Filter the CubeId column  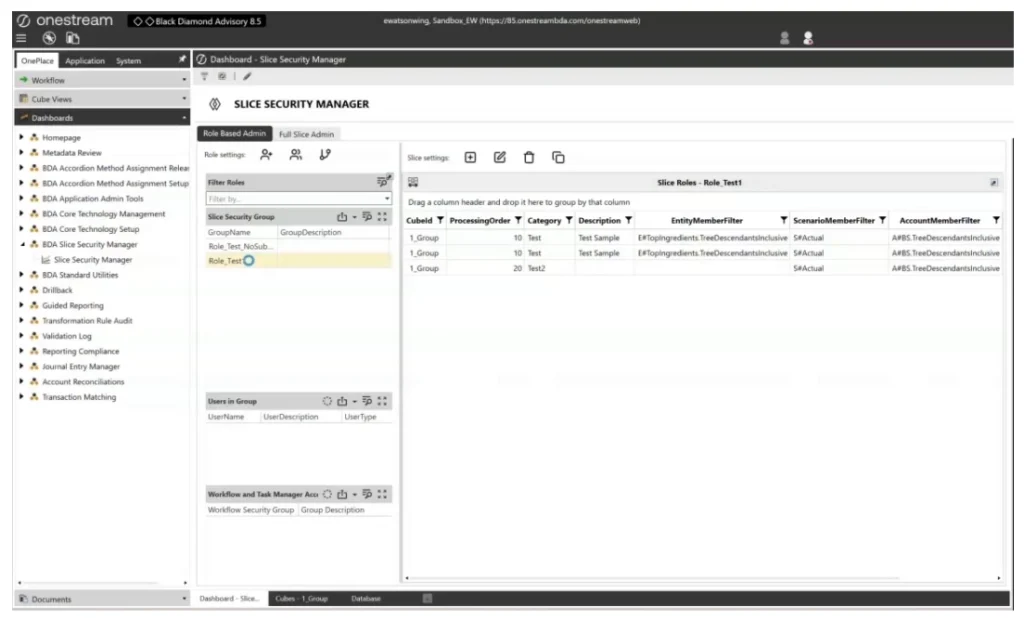click(440, 221)
